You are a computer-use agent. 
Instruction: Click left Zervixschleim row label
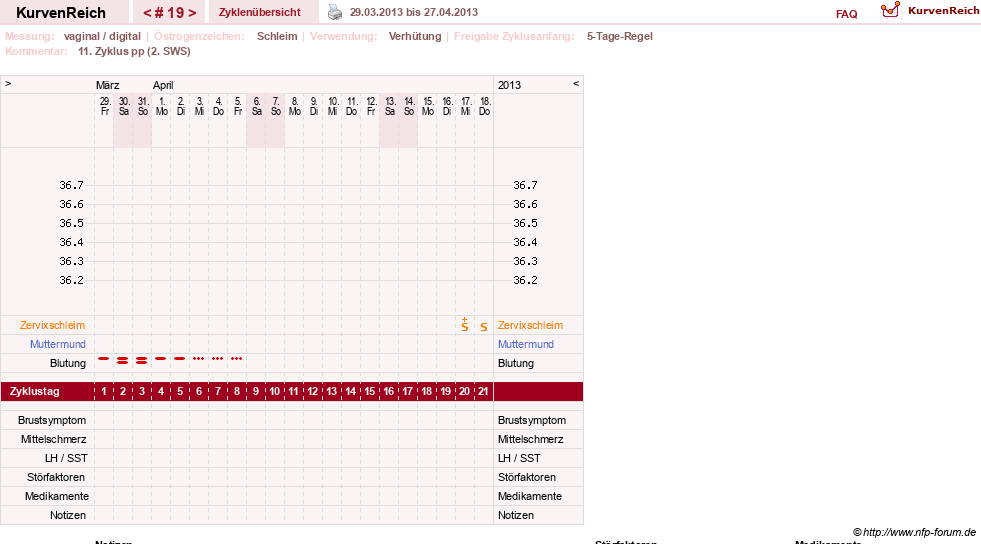53,325
